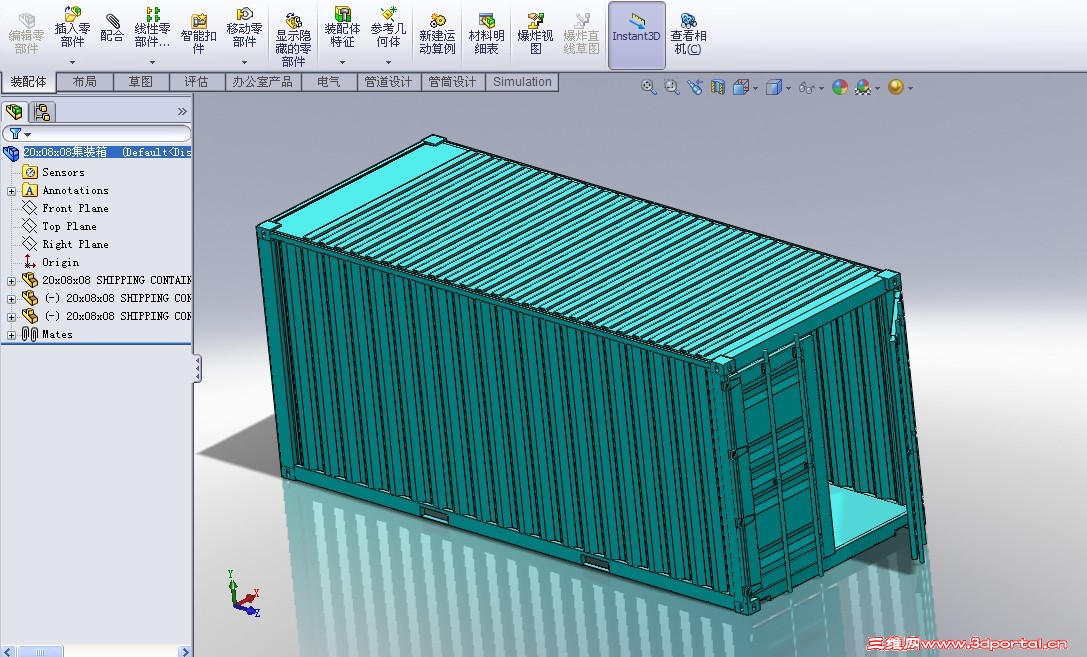Screen dimensions: 1087x657
Task: Click View Camera (查看相机) tool
Action: coord(688,33)
